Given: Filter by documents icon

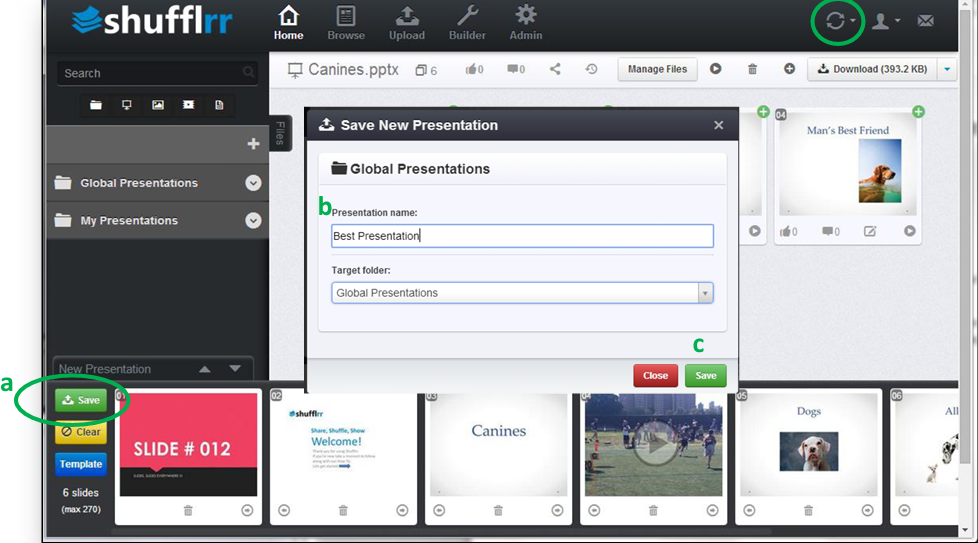Looking at the screenshot, I should (219, 105).
